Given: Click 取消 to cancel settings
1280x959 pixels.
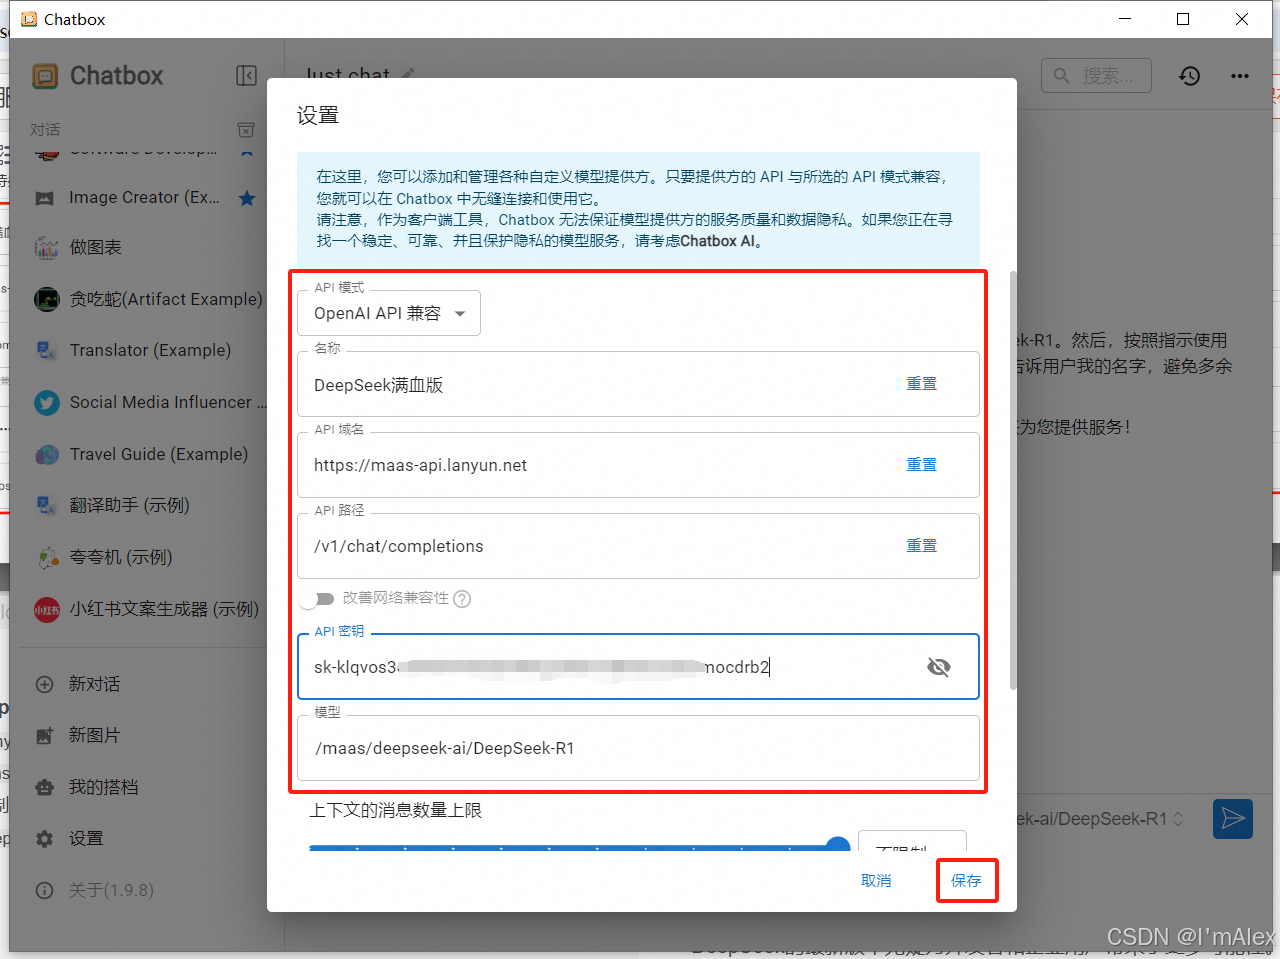Looking at the screenshot, I should click(x=876, y=881).
